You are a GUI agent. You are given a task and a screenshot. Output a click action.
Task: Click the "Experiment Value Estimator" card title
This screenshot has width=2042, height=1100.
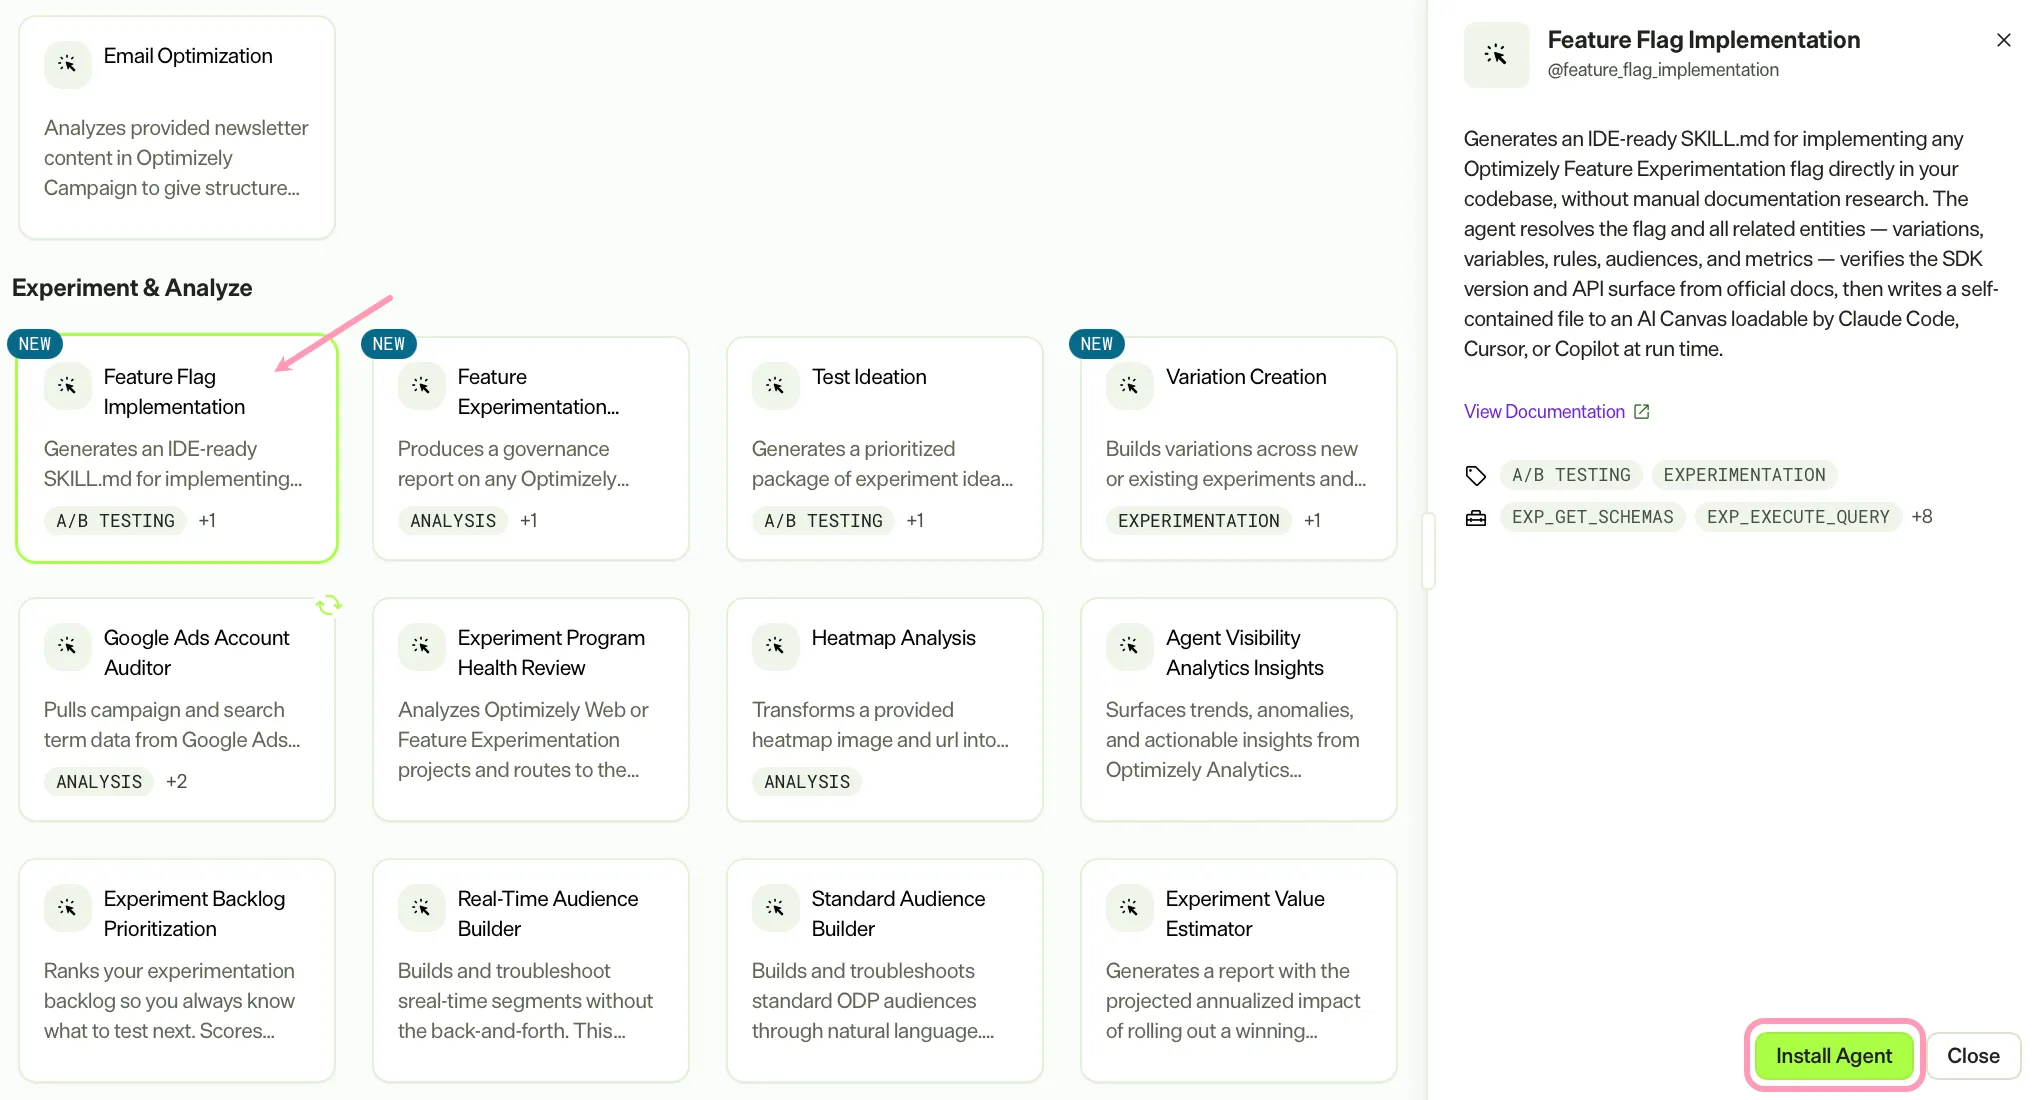[1245, 914]
